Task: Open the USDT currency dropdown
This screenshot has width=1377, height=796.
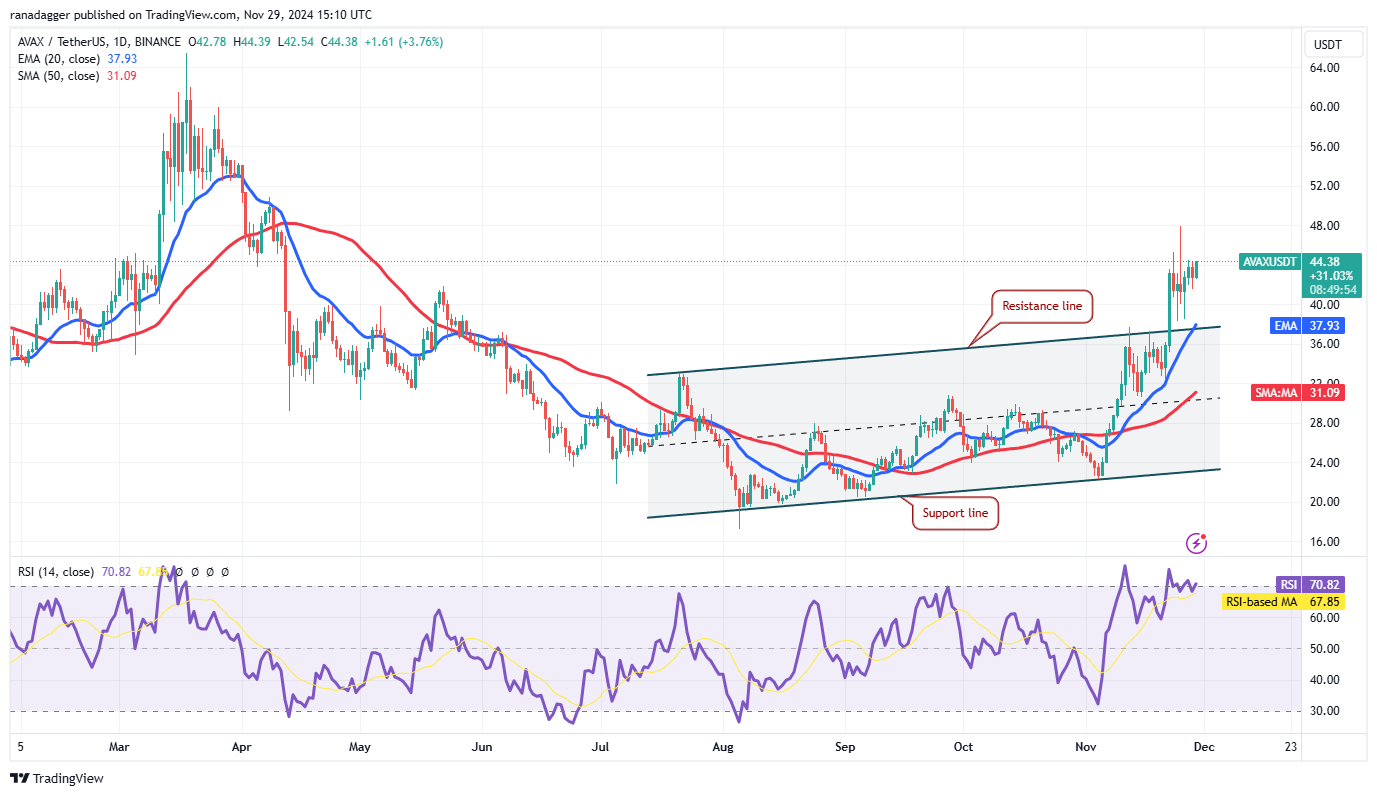Action: click(x=1331, y=45)
